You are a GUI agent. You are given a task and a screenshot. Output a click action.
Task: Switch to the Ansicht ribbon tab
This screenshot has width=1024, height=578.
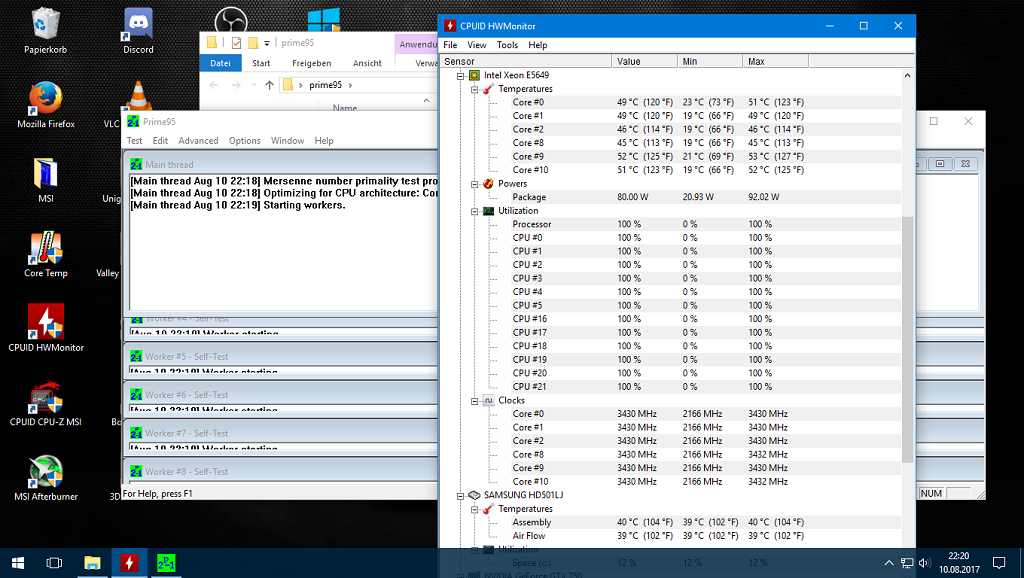367,63
